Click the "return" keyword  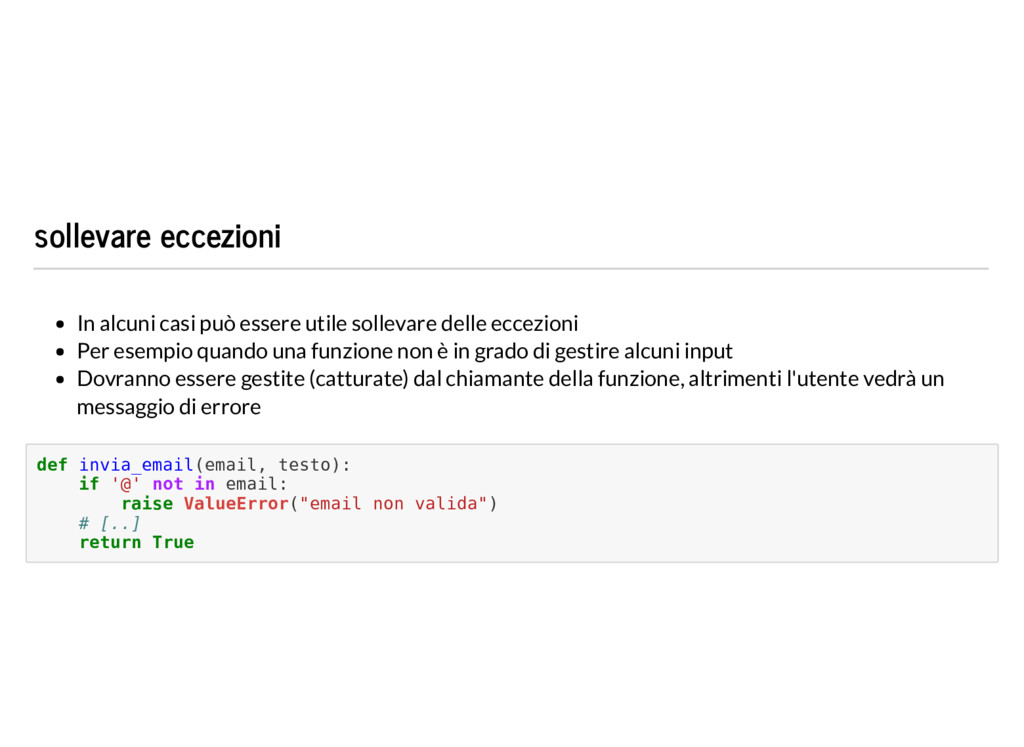point(110,542)
